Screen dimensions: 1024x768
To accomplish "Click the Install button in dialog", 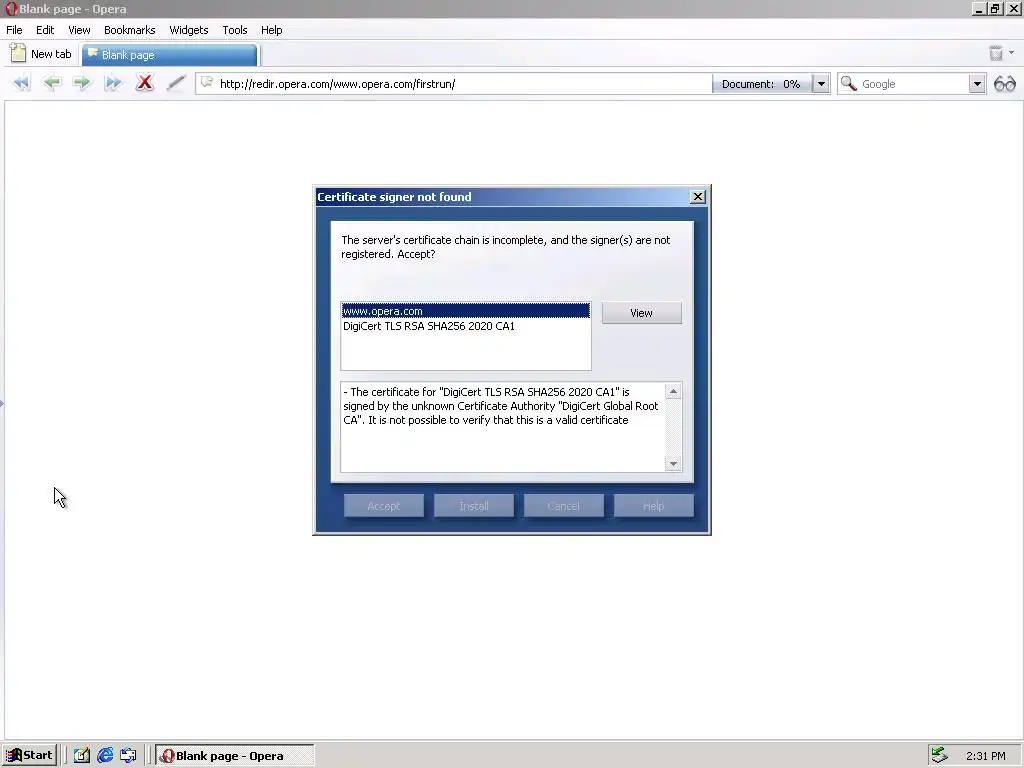I will point(474,506).
